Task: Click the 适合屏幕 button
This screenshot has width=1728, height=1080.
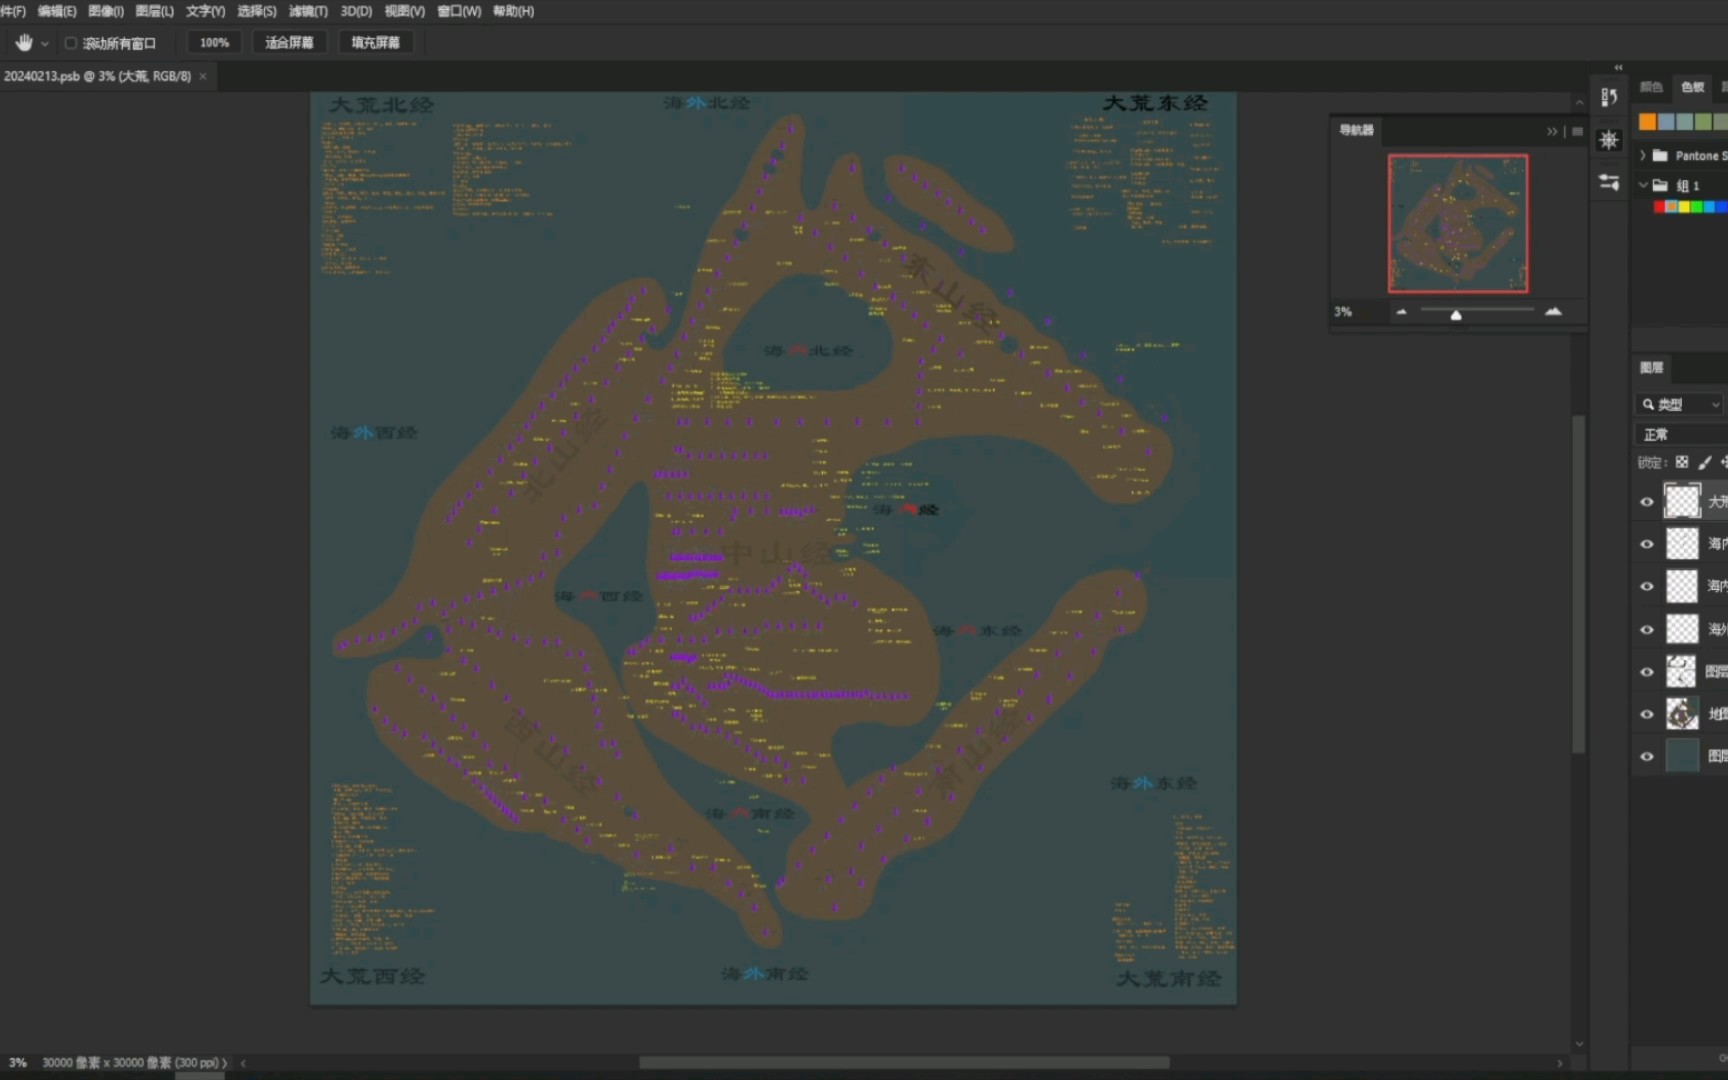Action: click(289, 43)
